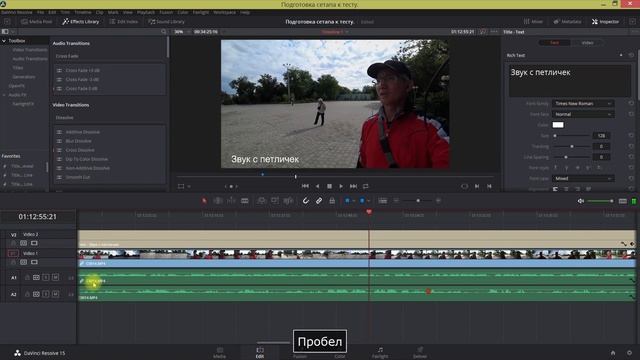640x360 pixels.
Task: Adjust the text Tracking slider
Action: click(571, 146)
